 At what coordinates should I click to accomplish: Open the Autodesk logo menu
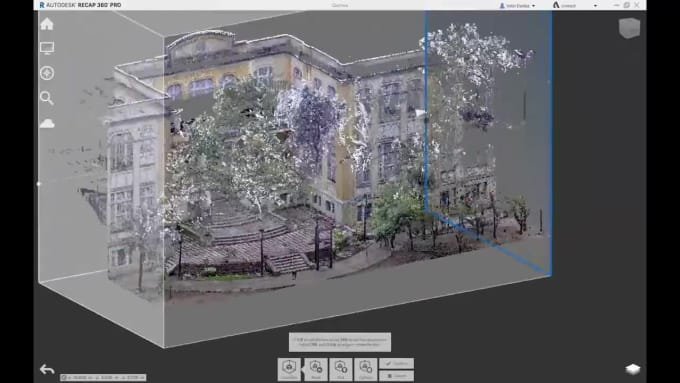(x=556, y=5)
